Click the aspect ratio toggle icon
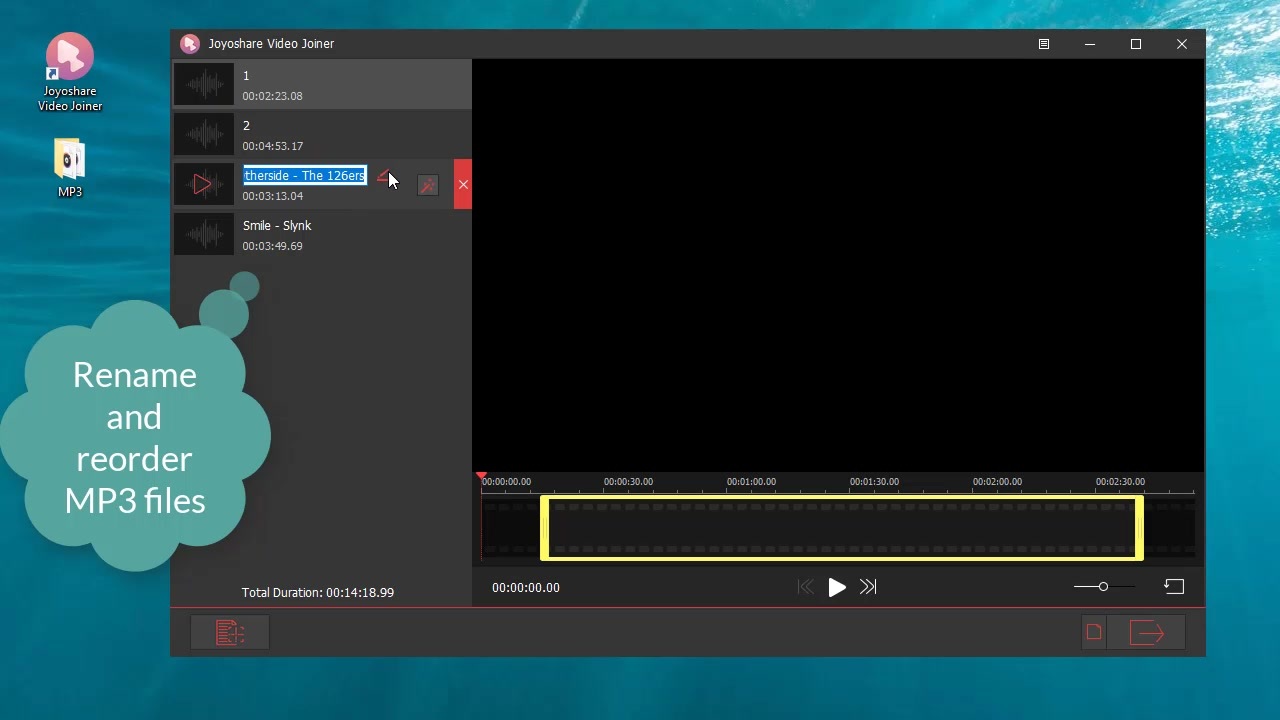 click(1174, 587)
